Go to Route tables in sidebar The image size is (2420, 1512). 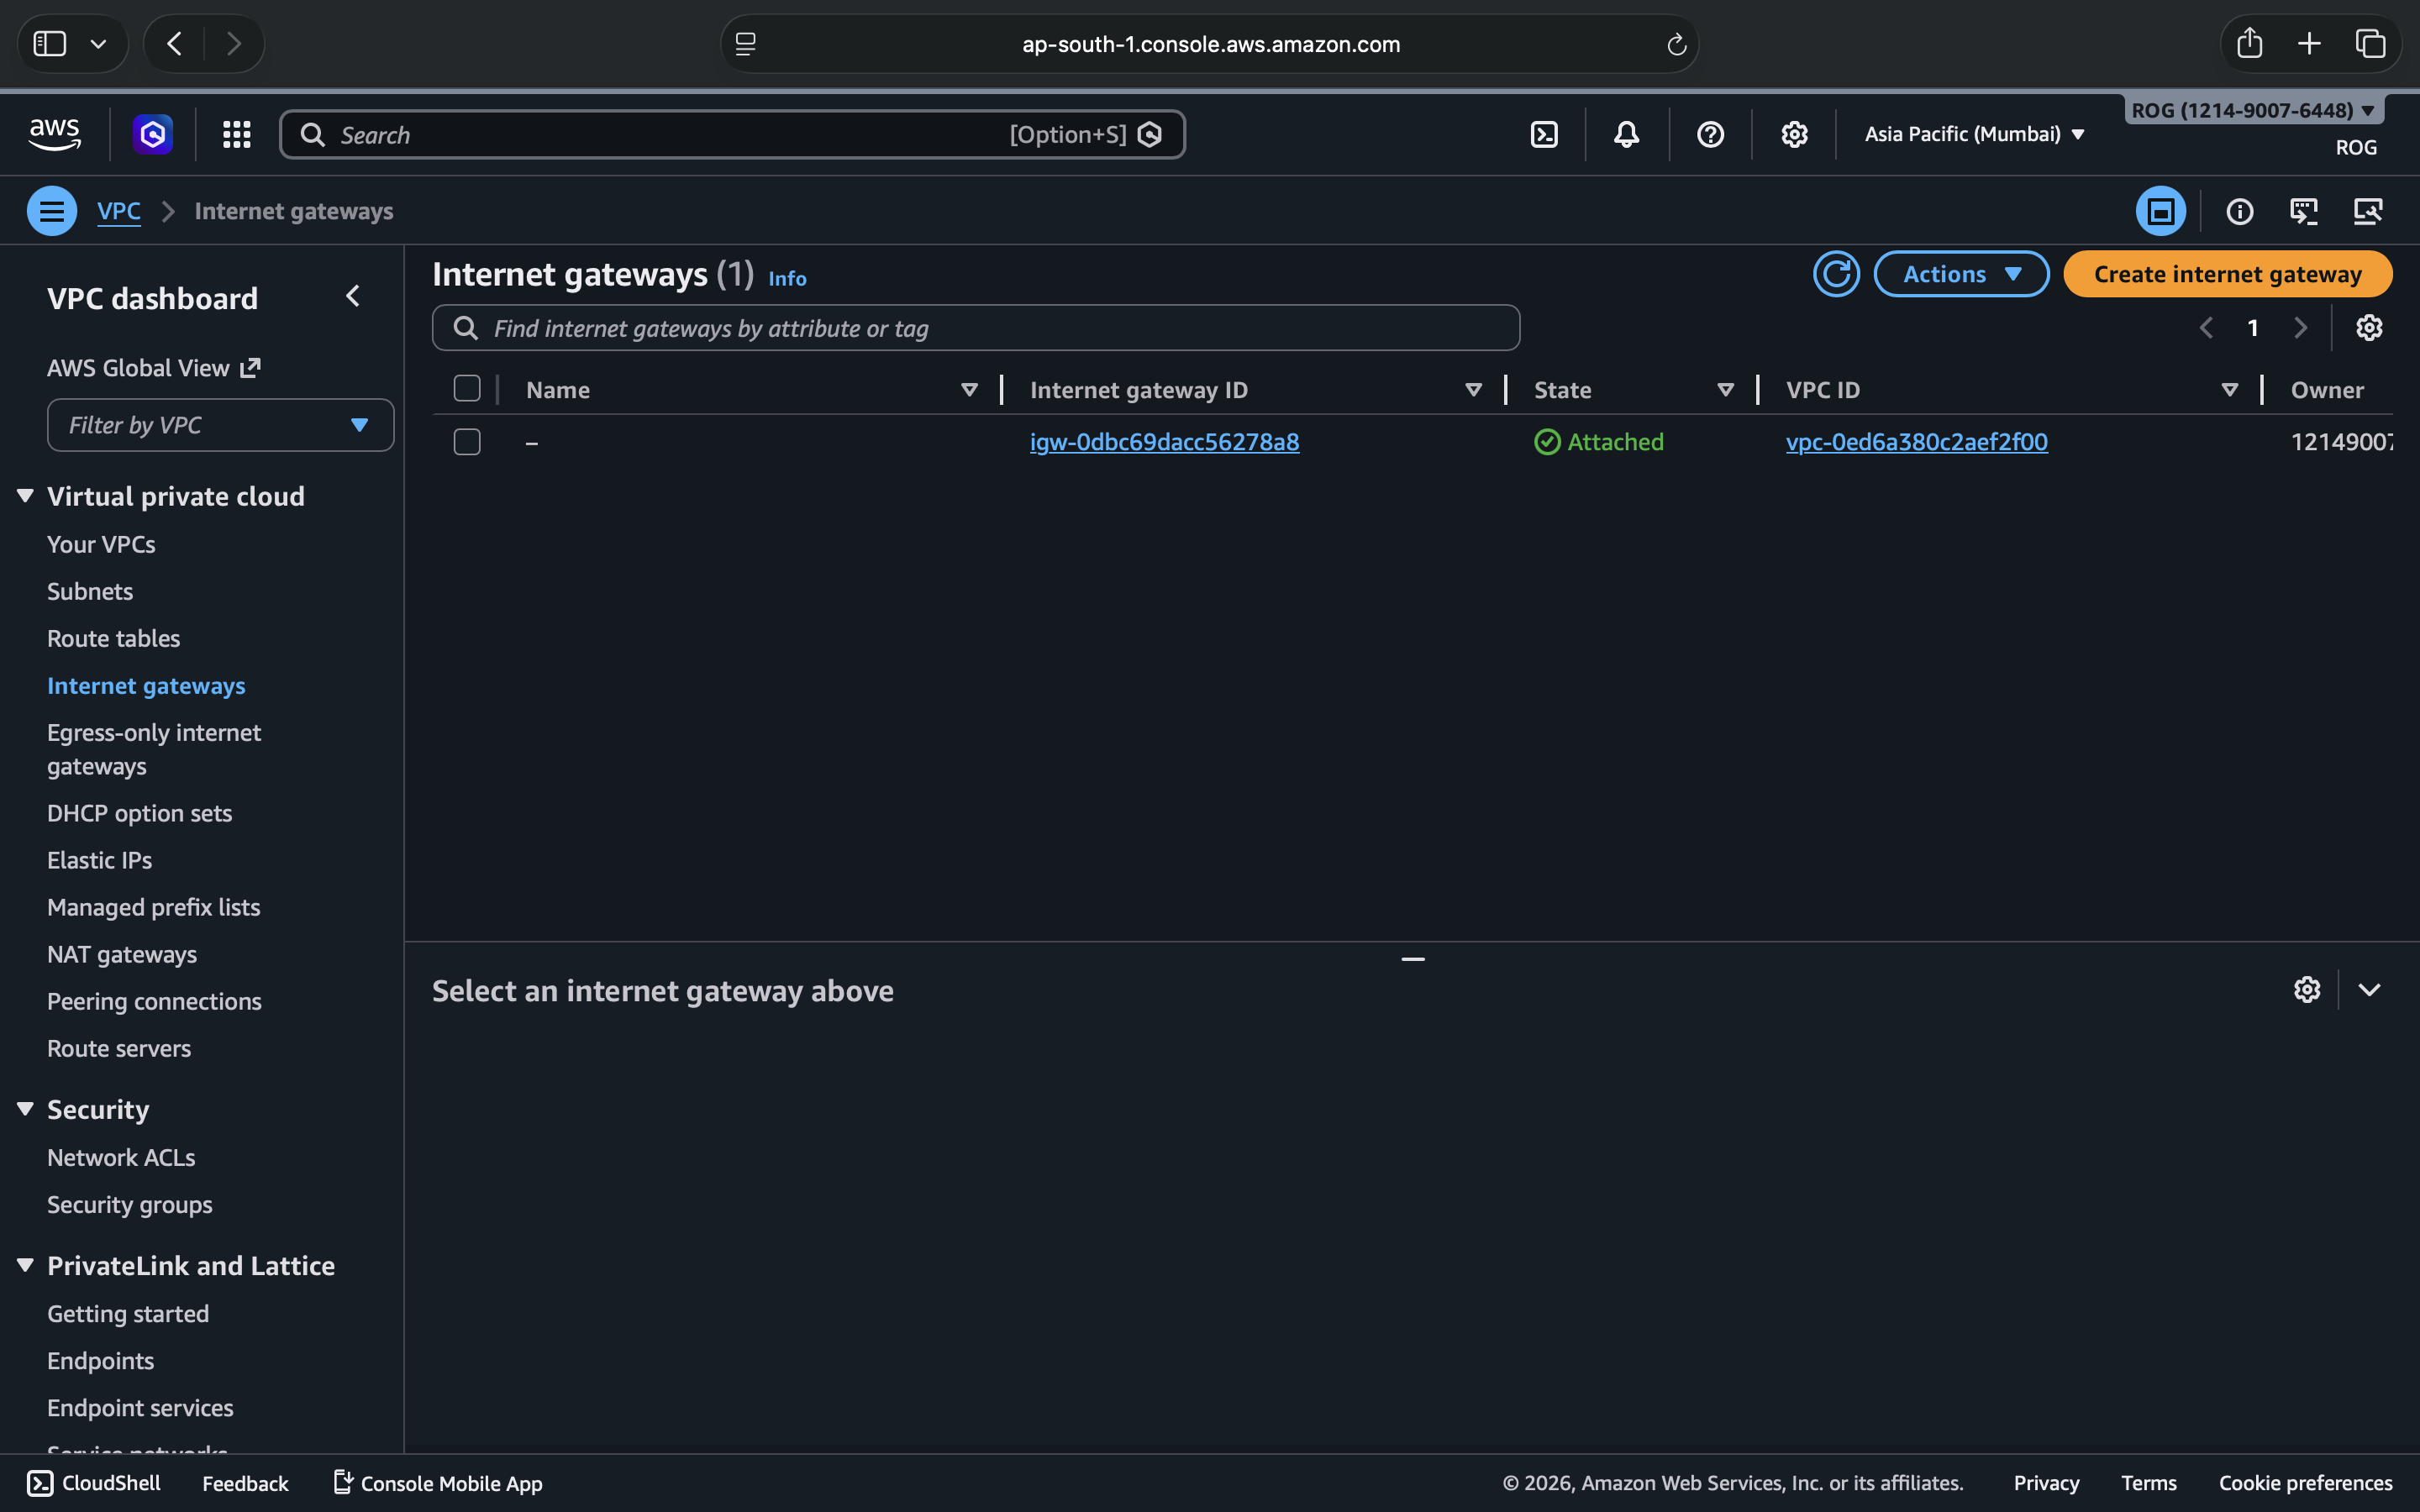113,638
